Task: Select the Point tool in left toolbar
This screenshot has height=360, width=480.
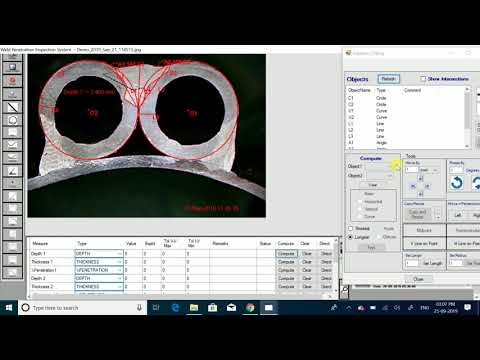Action: tap(13, 183)
